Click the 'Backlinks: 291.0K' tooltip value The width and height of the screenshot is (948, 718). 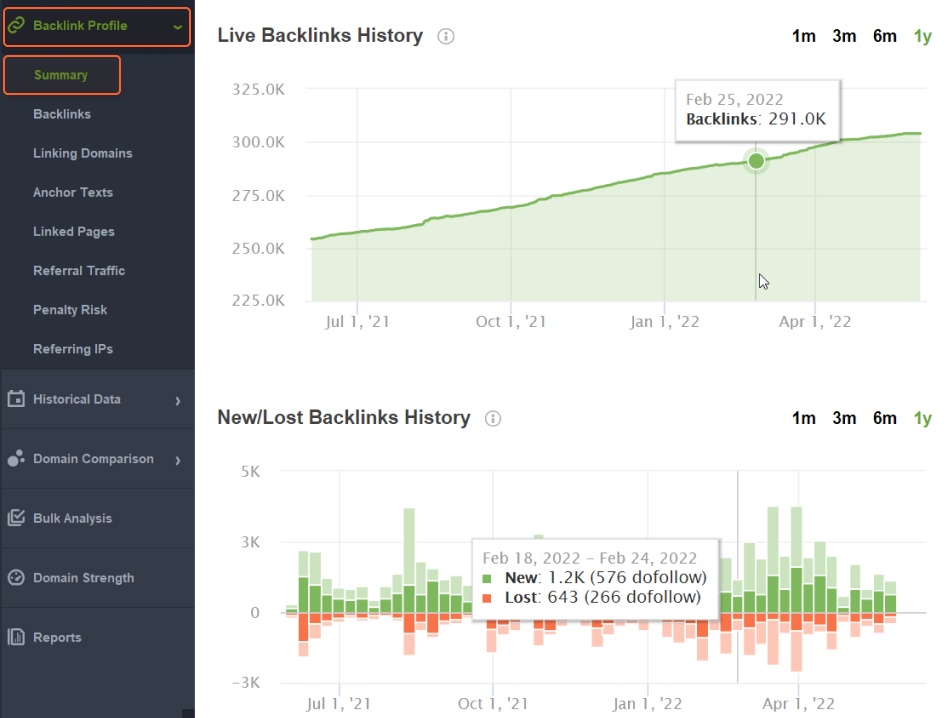point(756,119)
